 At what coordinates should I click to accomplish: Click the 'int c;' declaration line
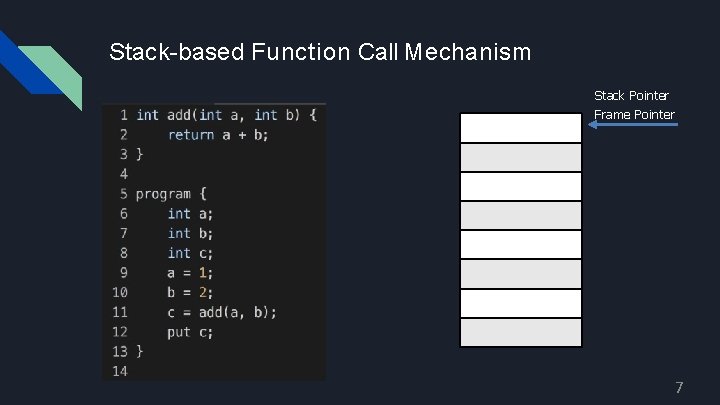190,252
